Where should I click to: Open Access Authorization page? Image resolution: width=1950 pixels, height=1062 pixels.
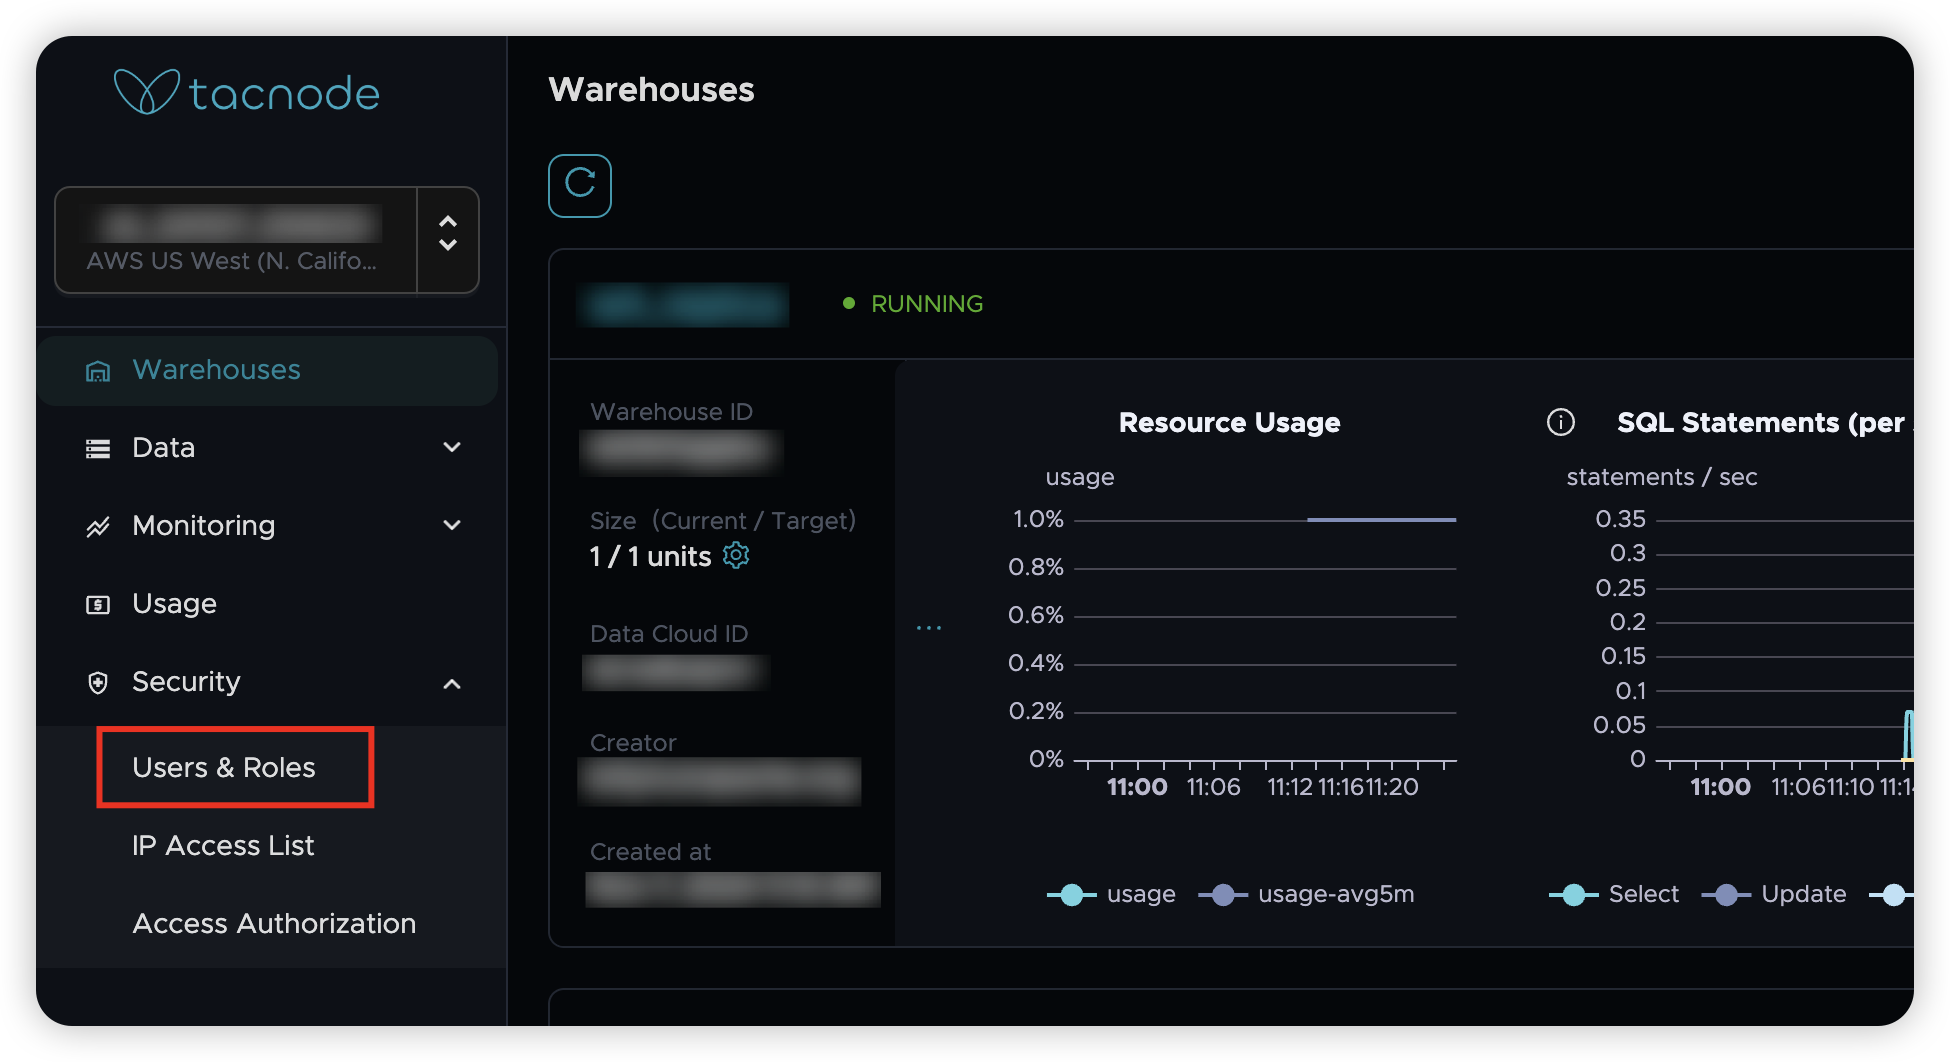point(274,923)
